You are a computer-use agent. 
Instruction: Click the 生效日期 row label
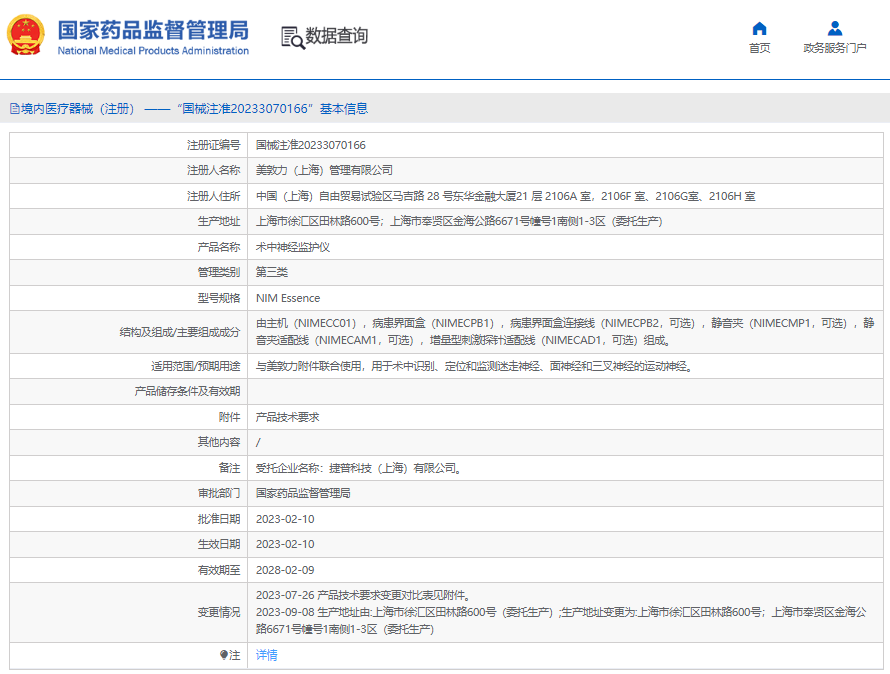(219, 544)
